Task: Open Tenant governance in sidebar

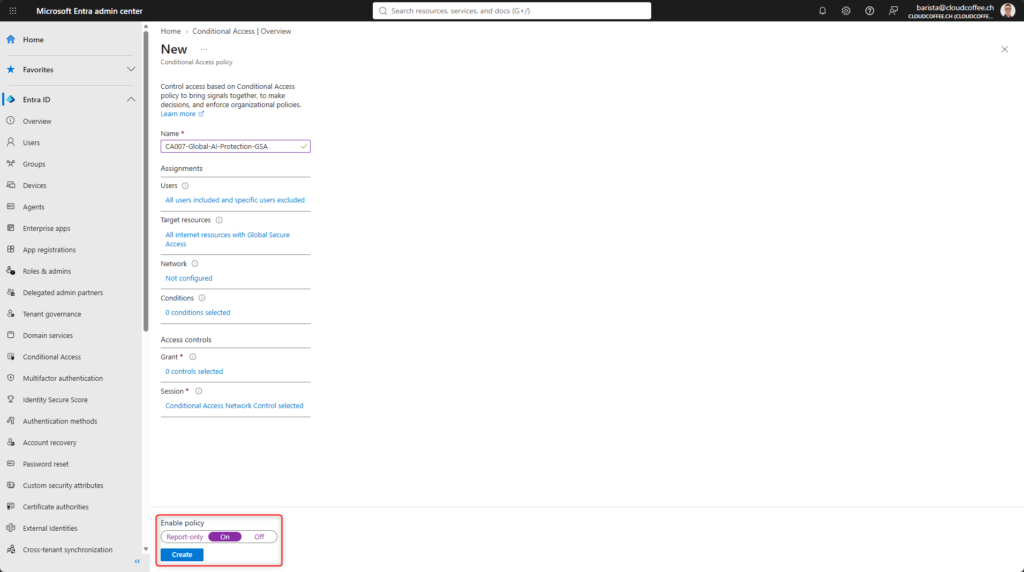Action: [52, 314]
